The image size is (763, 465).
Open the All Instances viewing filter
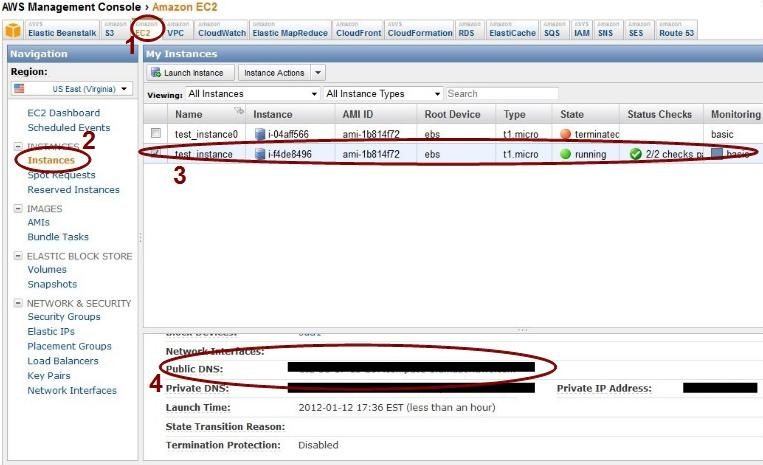pos(253,94)
